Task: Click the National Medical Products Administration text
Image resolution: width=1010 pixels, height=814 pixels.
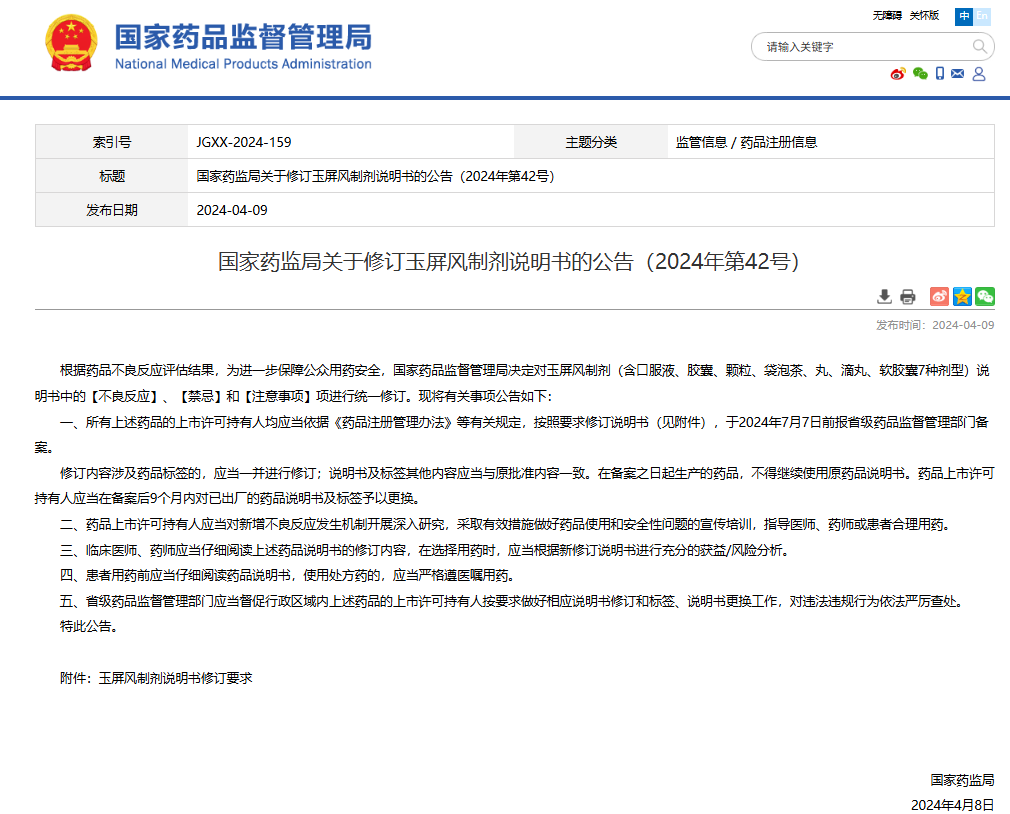Action: click(243, 65)
